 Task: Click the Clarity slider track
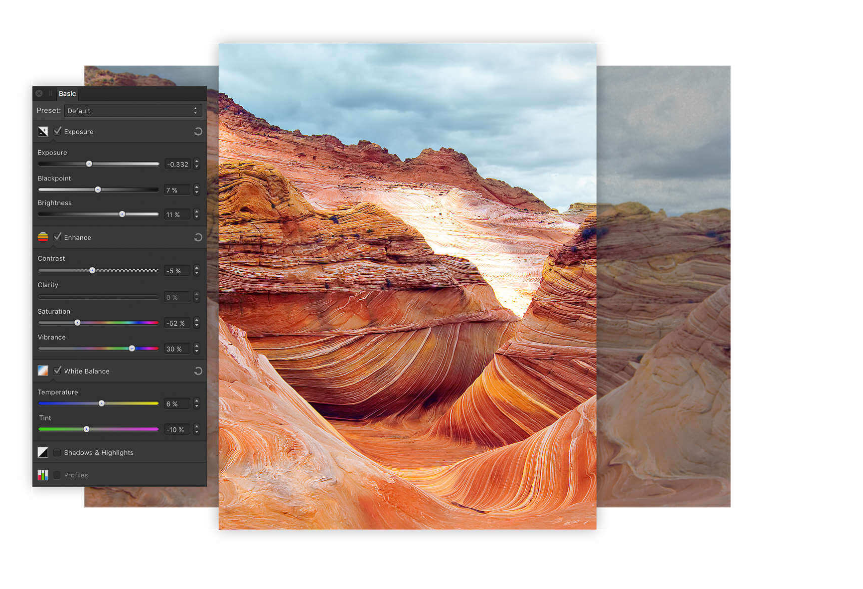click(99, 297)
